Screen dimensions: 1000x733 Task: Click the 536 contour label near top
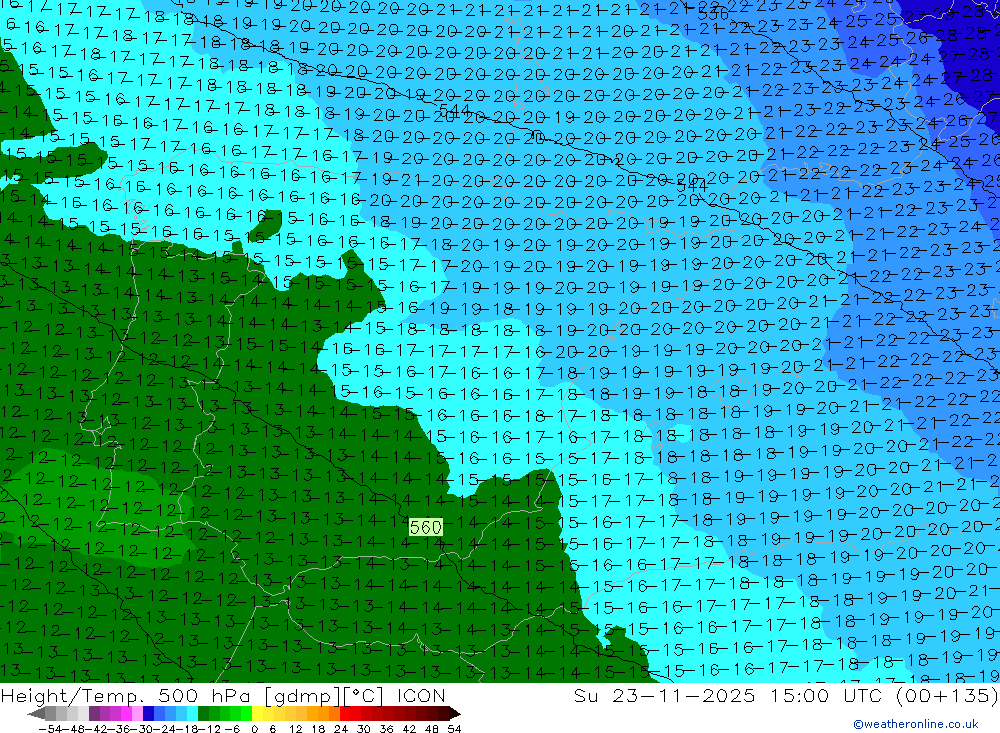[x=713, y=14]
